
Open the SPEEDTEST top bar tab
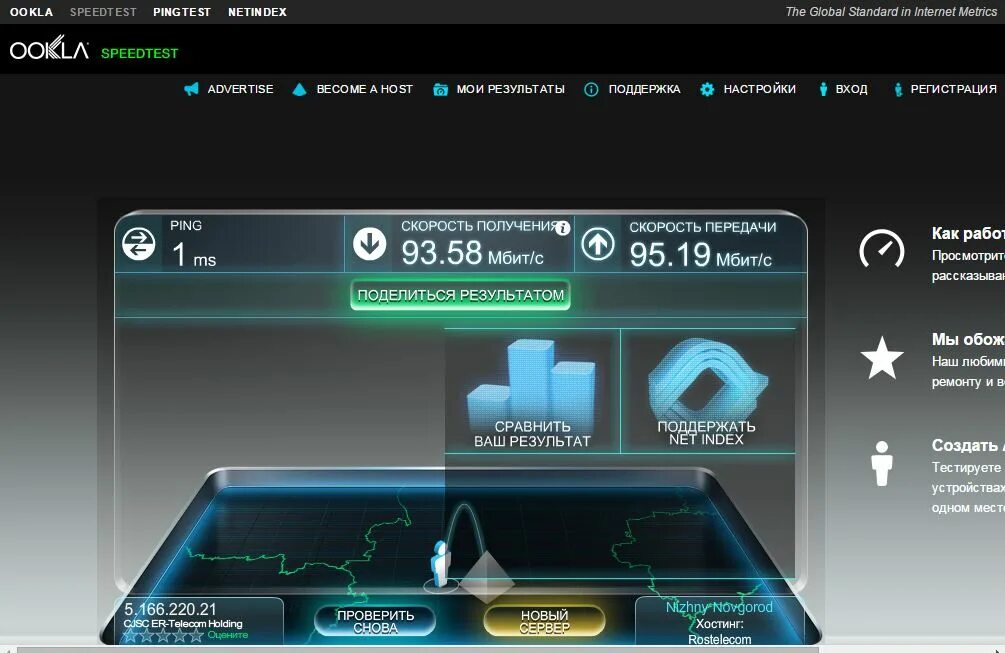(103, 12)
